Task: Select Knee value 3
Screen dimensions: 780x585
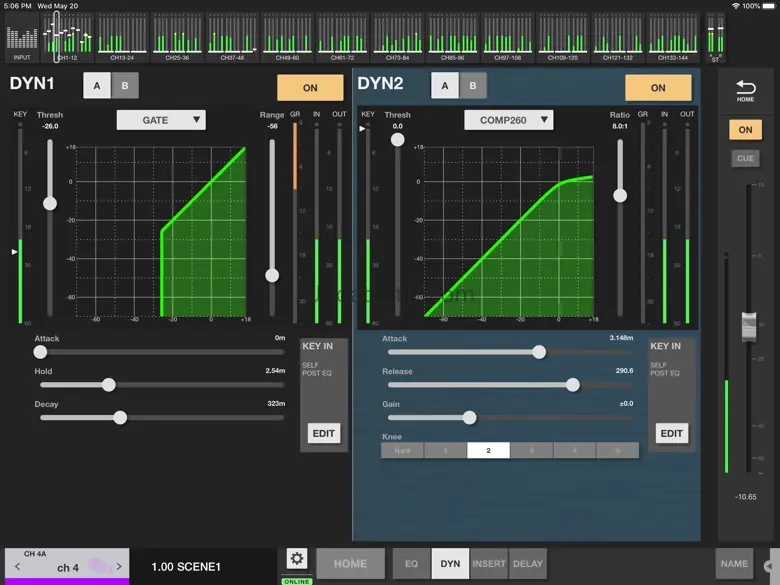Action: (531, 451)
